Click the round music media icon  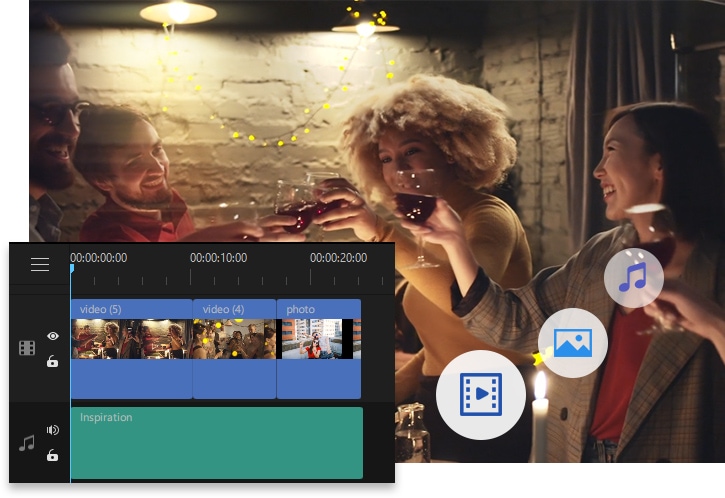click(x=634, y=277)
